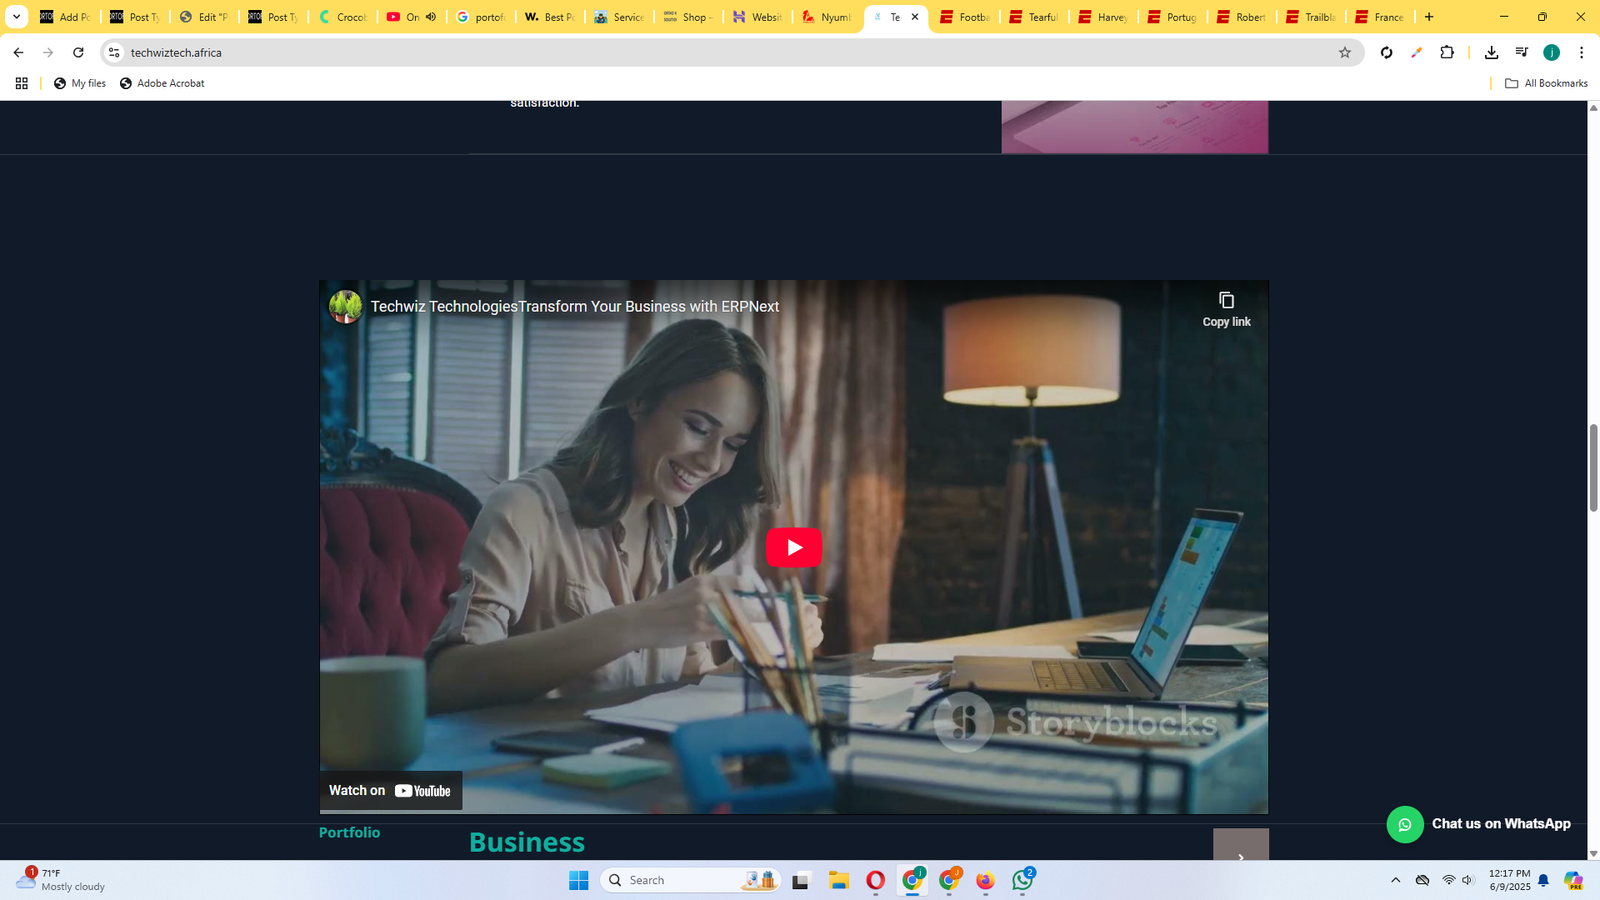This screenshot has width=1600, height=900.
Task: Switch to the Service tab
Action: point(619,17)
